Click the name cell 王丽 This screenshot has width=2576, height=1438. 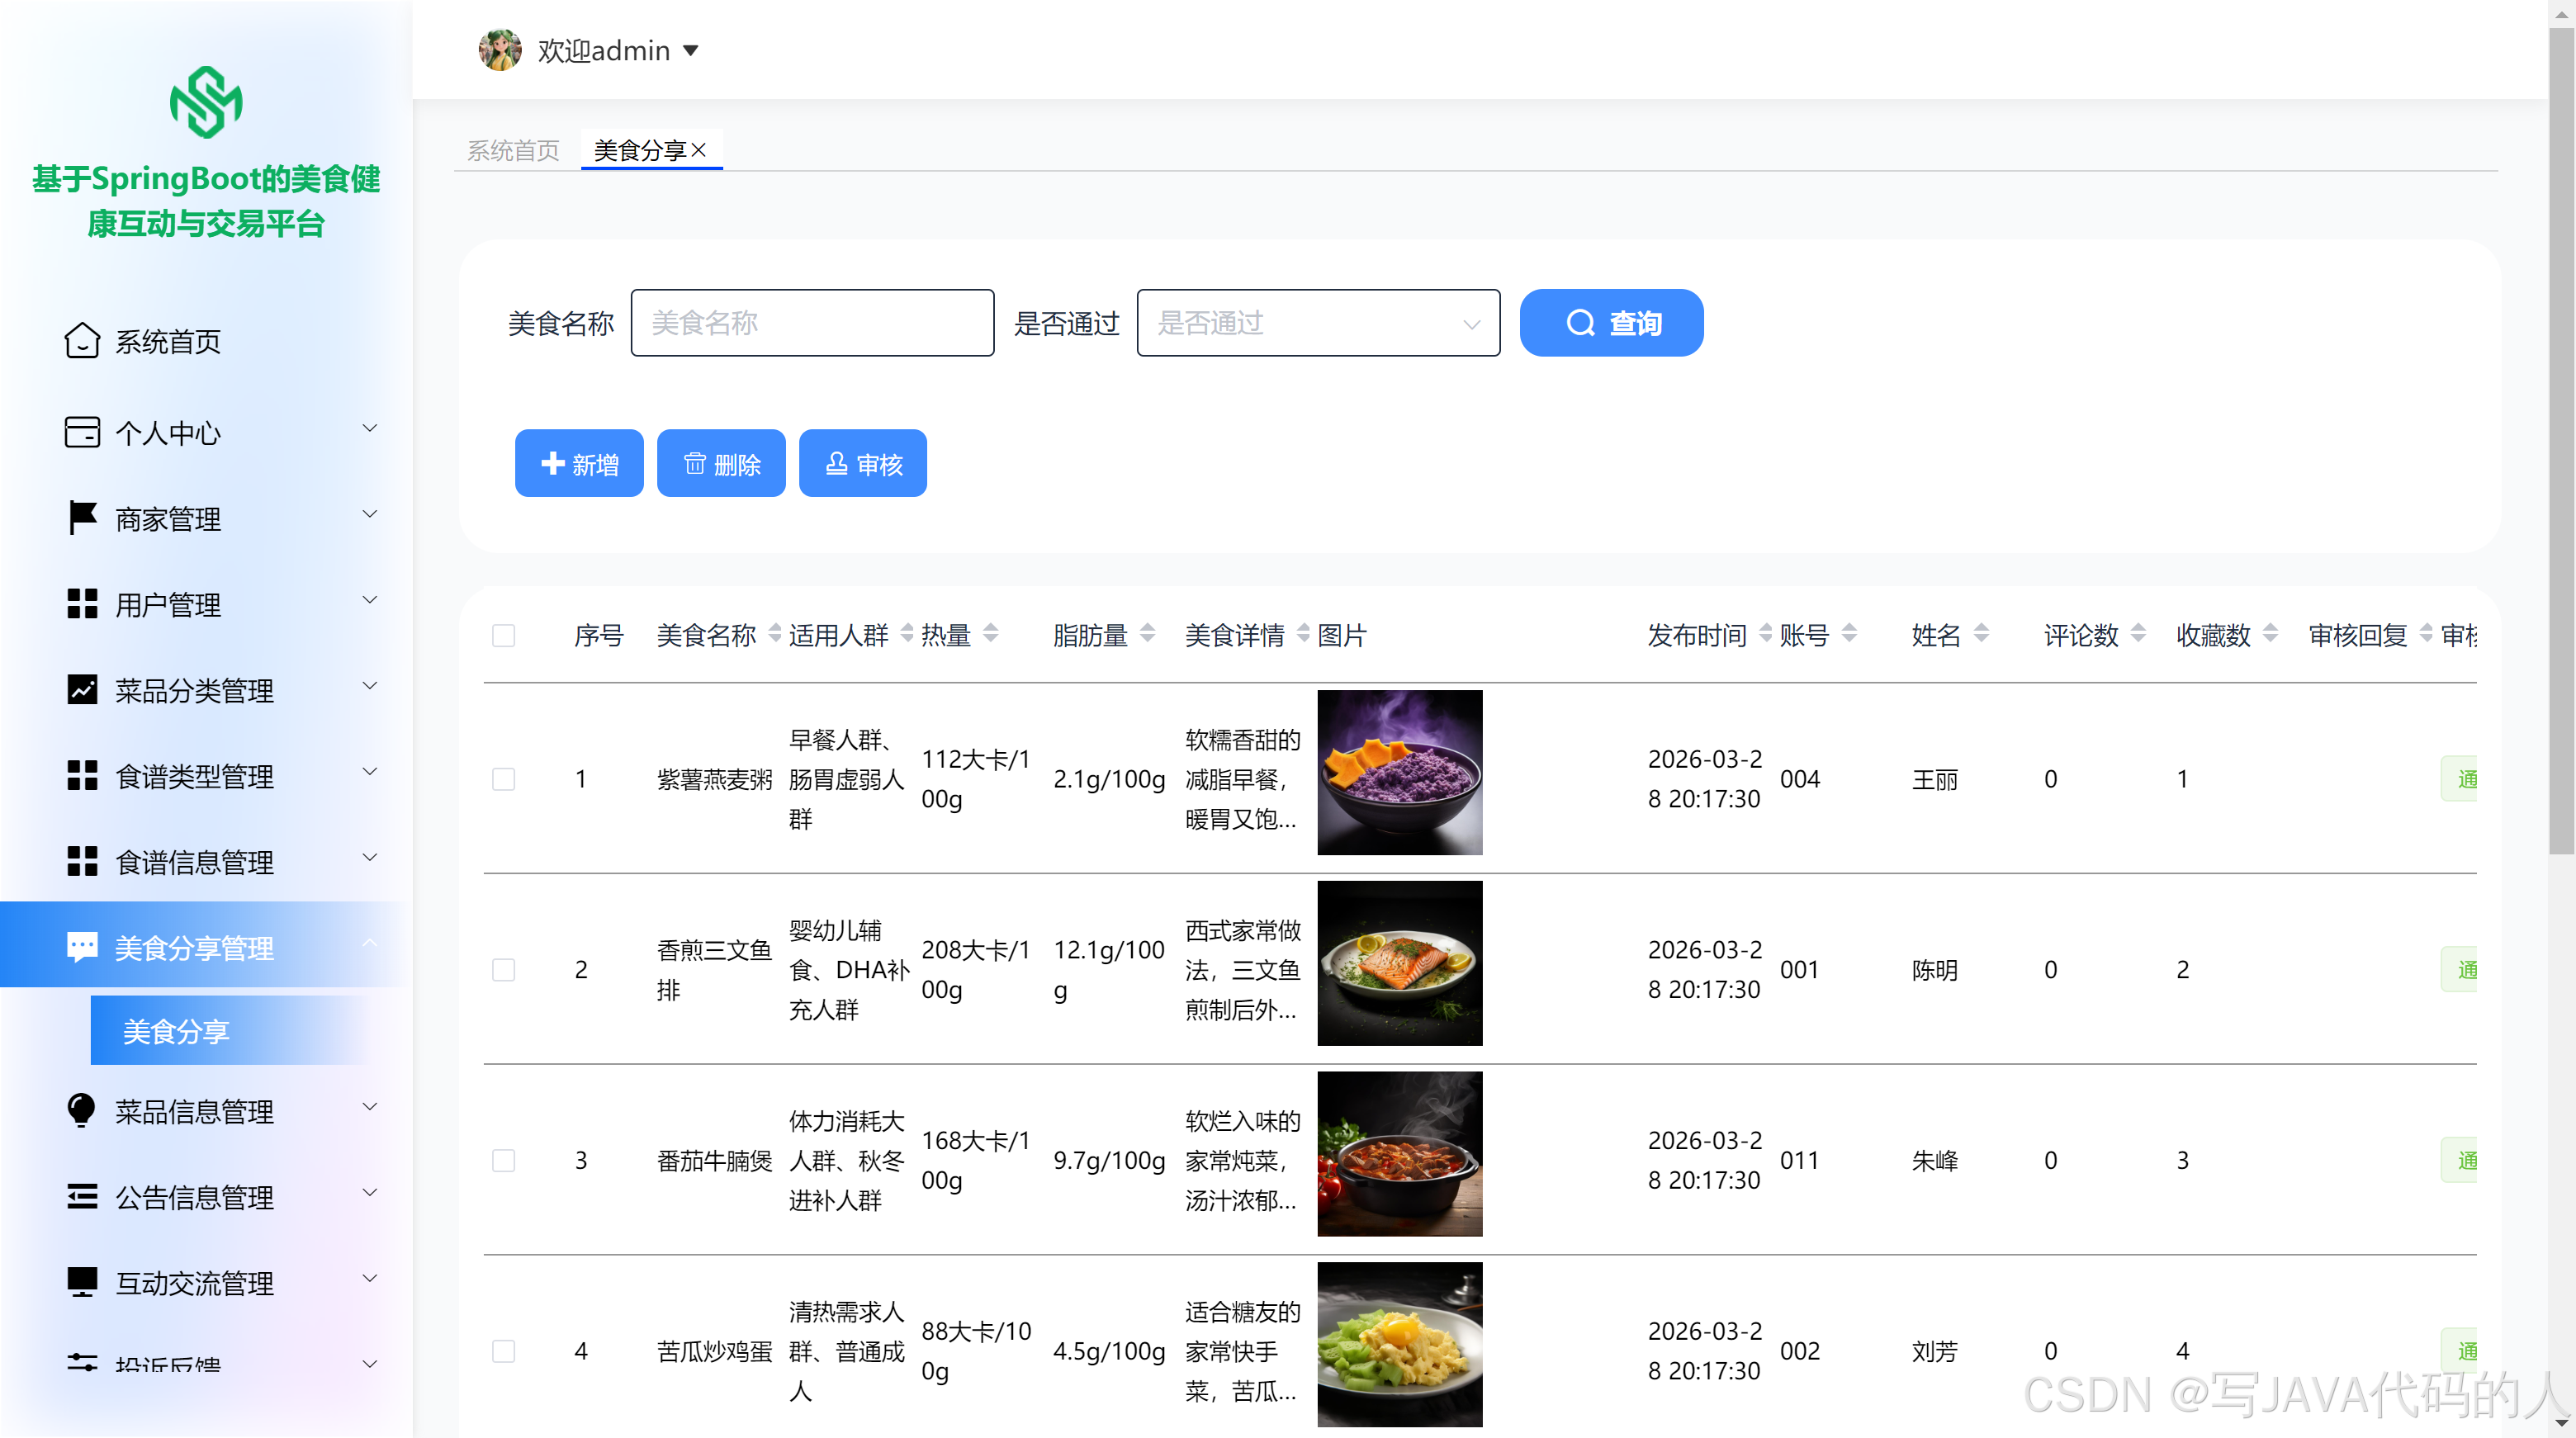click(1934, 779)
